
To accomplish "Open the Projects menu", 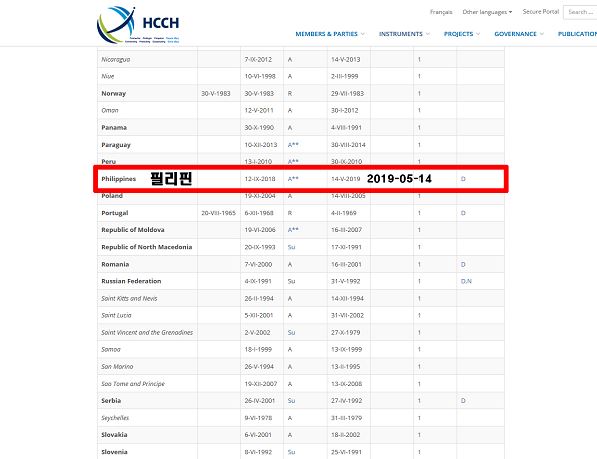I will click(x=461, y=34).
